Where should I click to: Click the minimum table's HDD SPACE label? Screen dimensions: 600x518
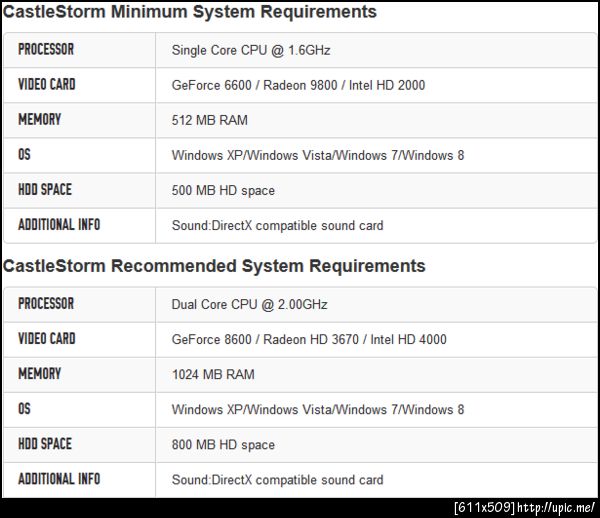click(45, 190)
